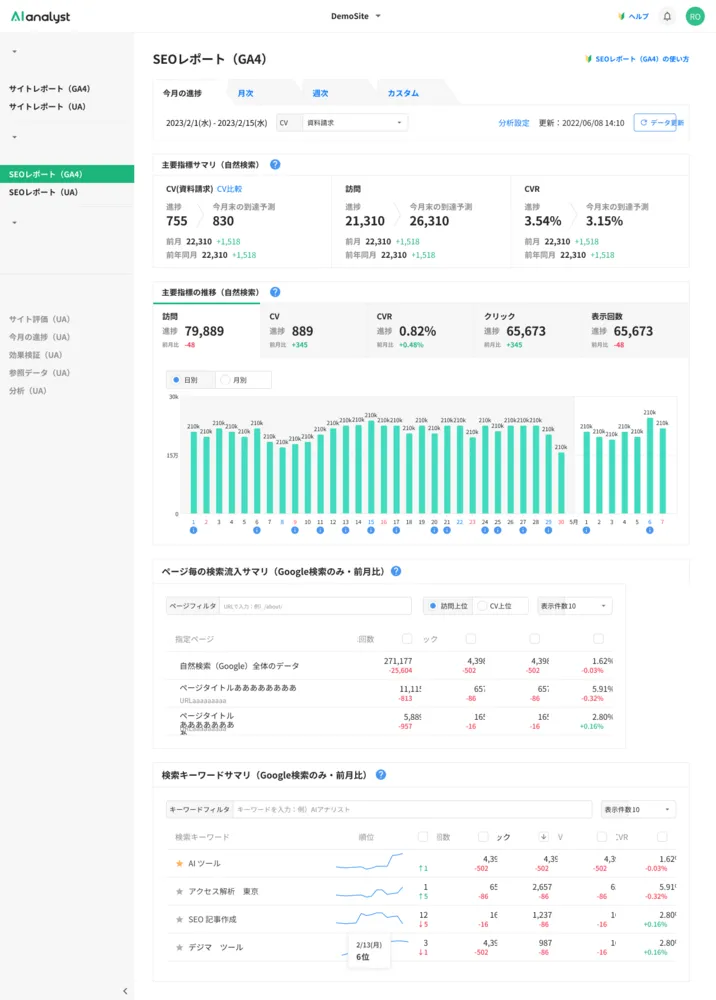Open サイトレポート (UA) in sidebar
The height and width of the screenshot is (1000, 716).
coord(47,107)
